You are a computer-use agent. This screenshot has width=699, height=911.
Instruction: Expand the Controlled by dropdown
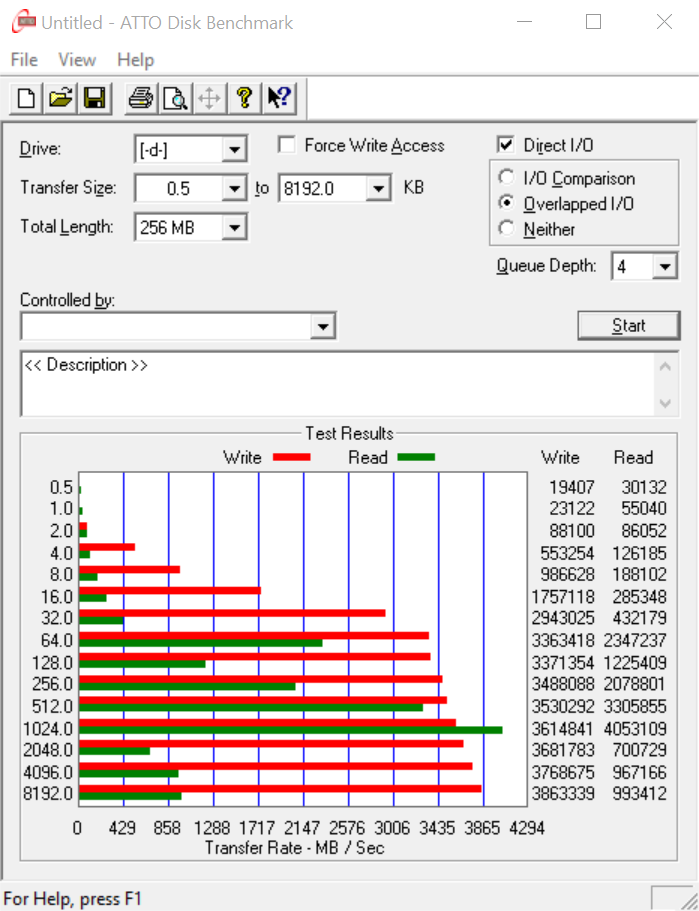click(x=322, y=327)
